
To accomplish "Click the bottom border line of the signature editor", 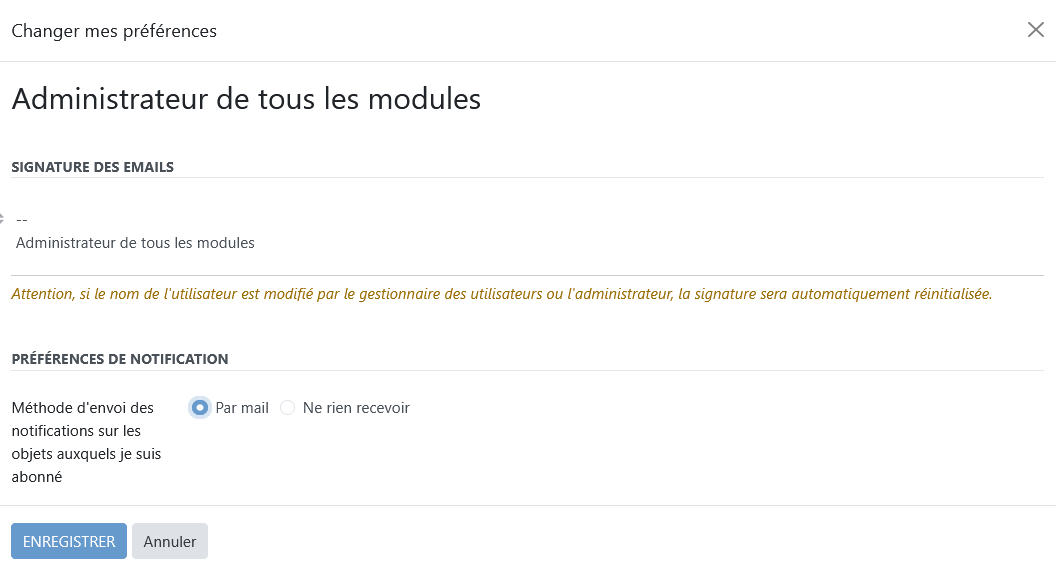I will pos(527,275).
